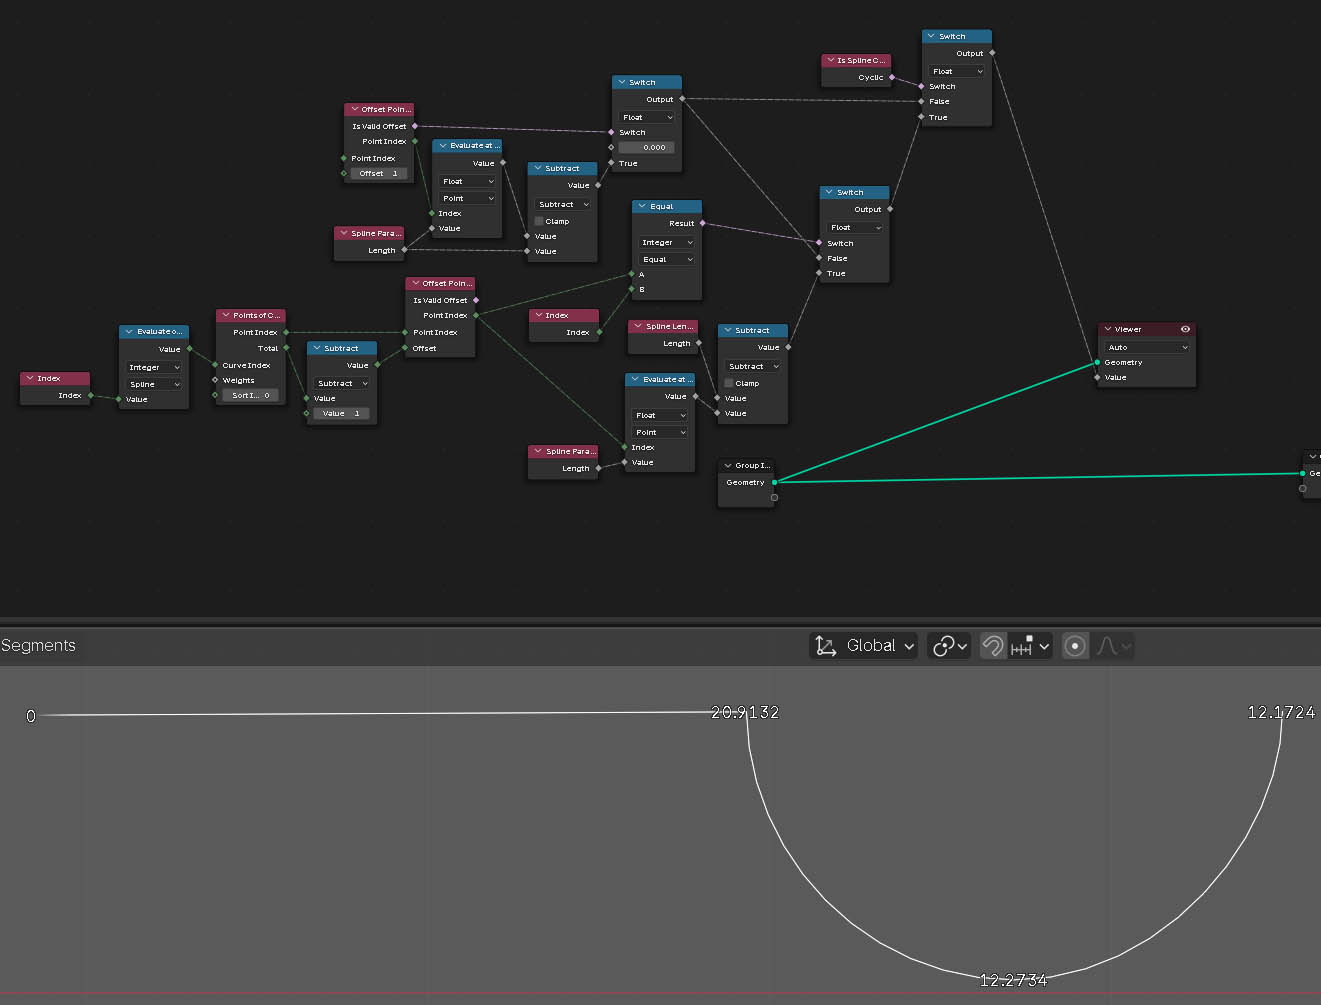The image size is (1321, 1005).
Task: Open the Global transform orientation dropdown
Action: (x=863, y=646)
